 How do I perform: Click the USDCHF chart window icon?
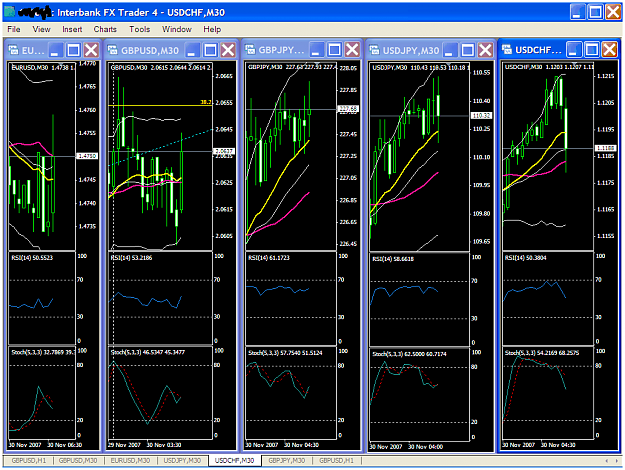click(507, 50)
